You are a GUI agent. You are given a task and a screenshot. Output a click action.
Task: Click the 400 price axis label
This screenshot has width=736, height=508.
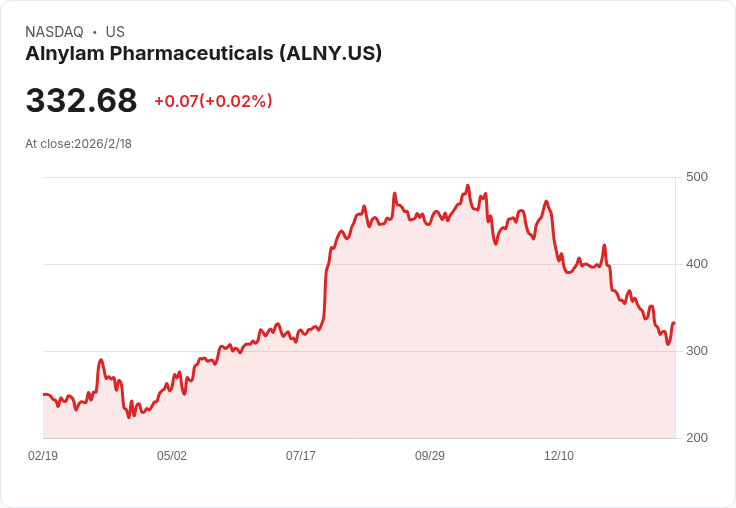point(697,264)
